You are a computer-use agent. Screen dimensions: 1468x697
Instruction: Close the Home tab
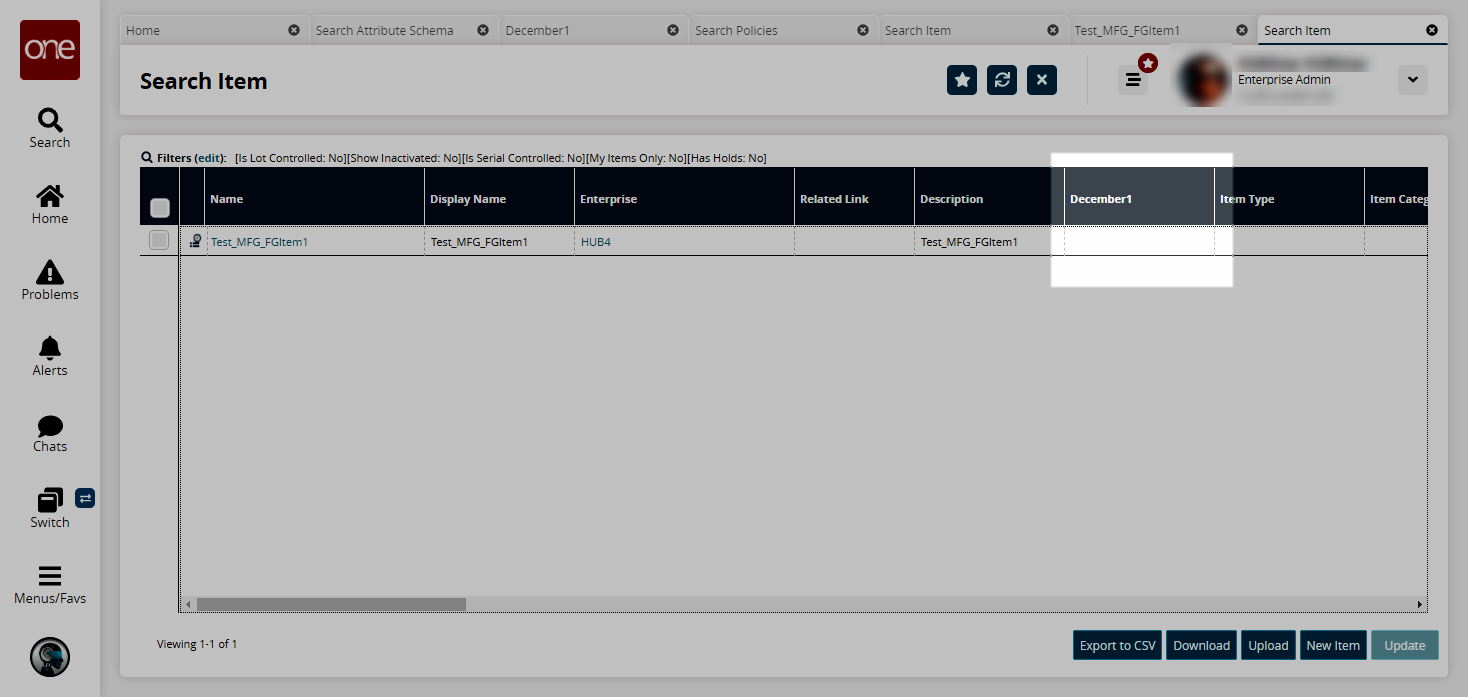point(294,30)
